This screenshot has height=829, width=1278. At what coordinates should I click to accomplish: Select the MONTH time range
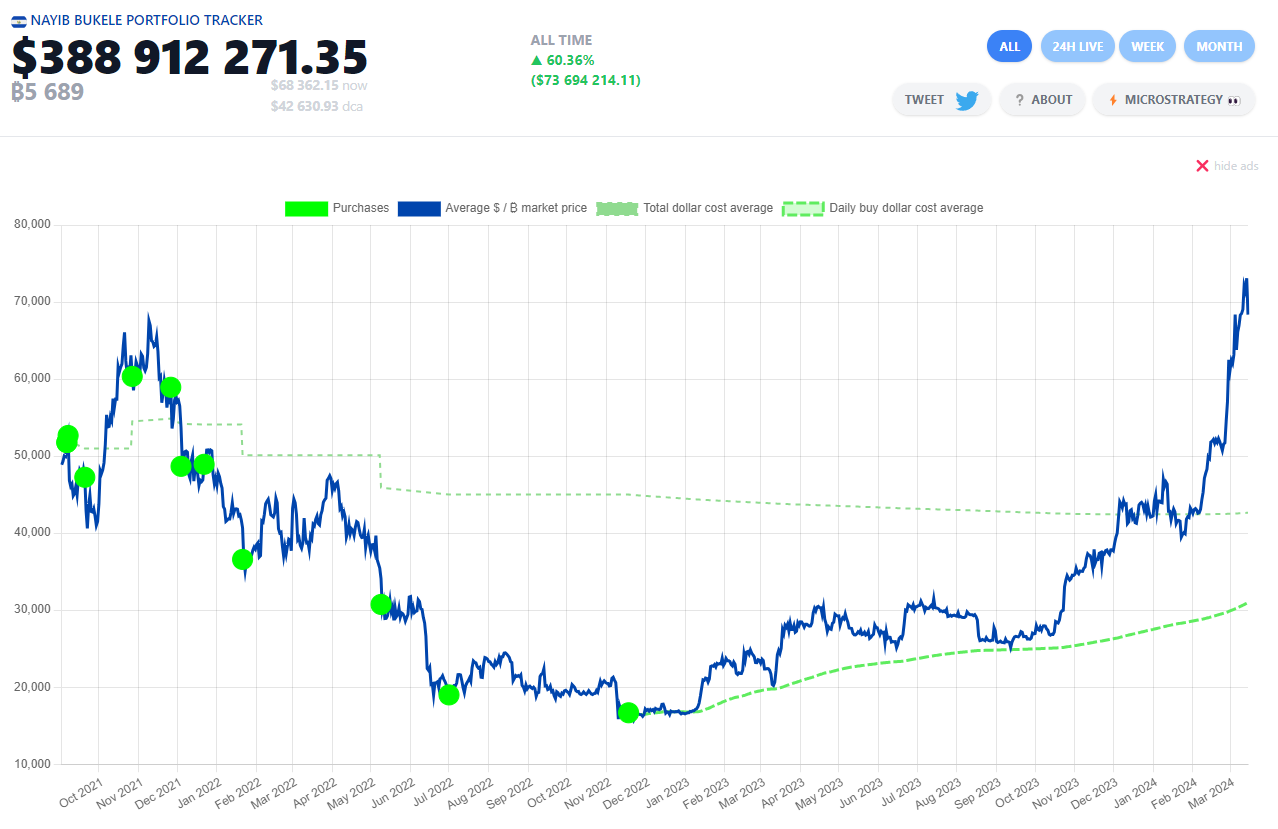1219,46
